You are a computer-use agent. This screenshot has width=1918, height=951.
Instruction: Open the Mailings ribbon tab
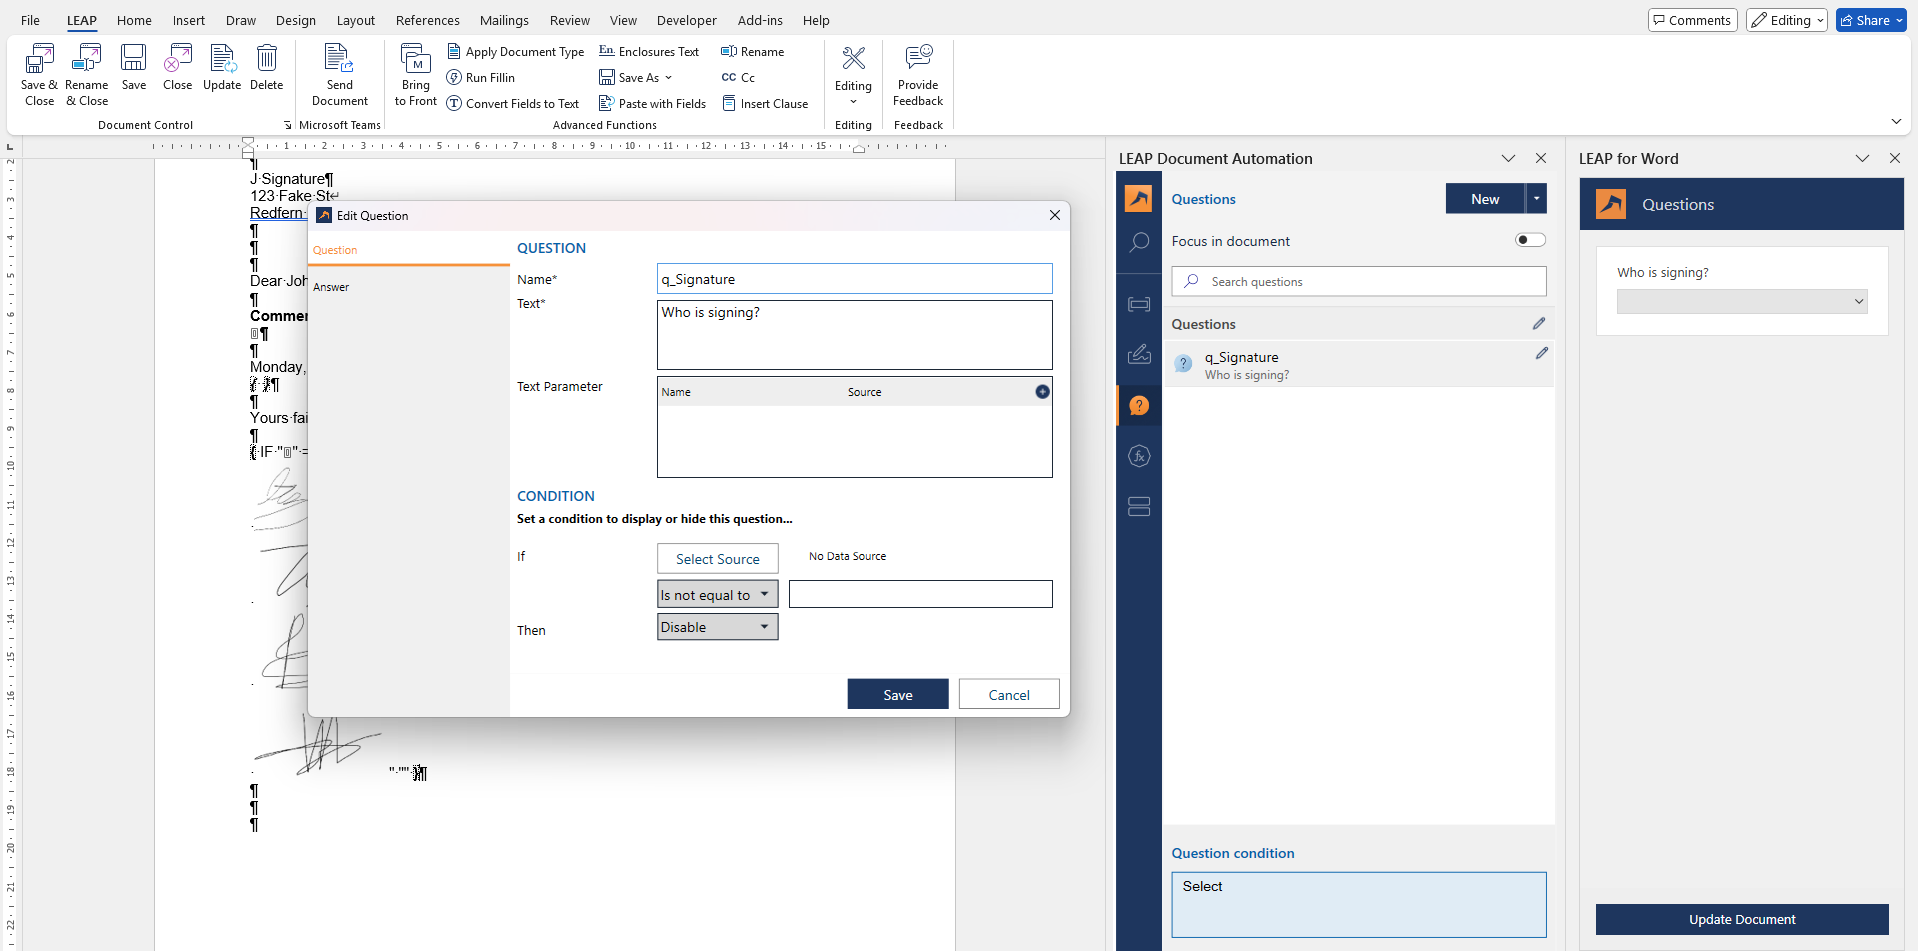point(504,20)
